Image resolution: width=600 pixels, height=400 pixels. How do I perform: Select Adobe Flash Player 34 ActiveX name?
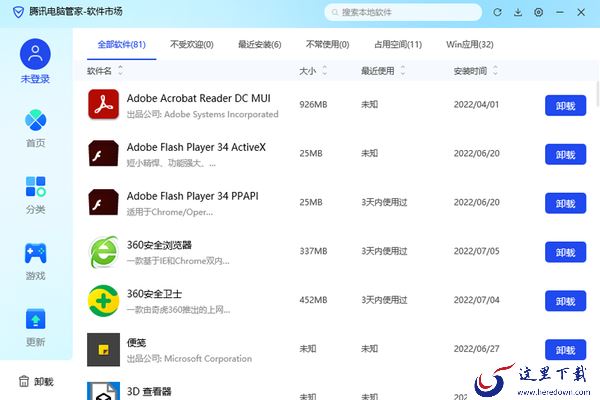[196, 147]
